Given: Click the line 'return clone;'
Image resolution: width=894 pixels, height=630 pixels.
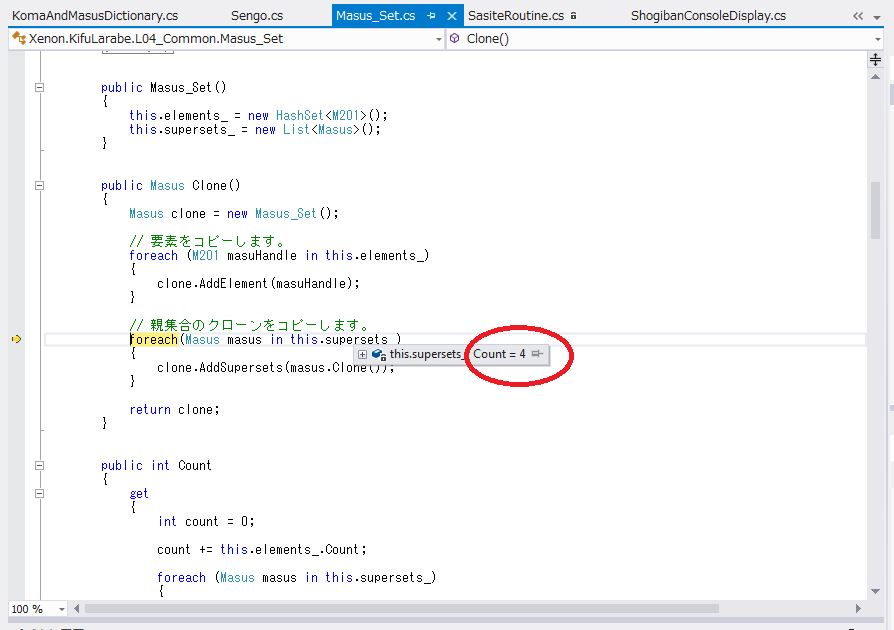Looking at the screenshot, I should pyautogui.click(x=174, y=409).
